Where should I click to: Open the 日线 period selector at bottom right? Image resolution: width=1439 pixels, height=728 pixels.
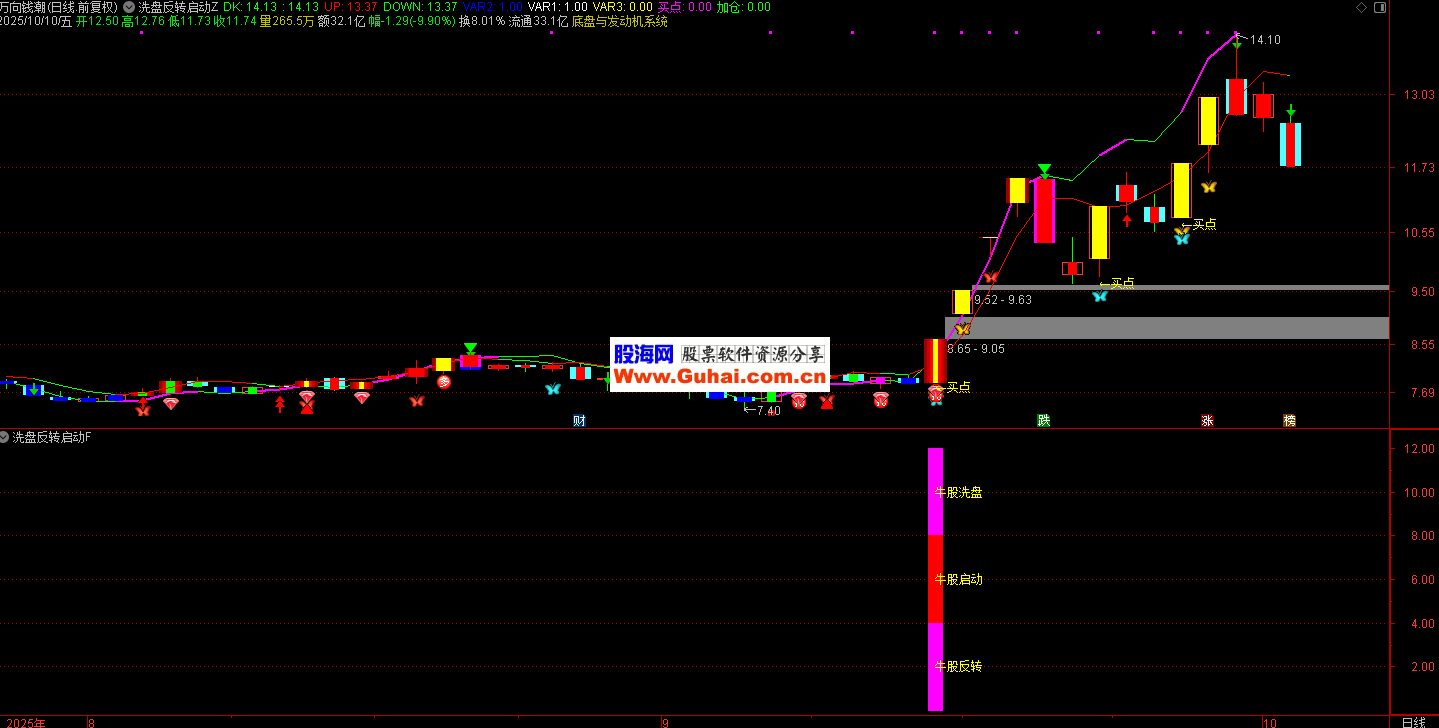1413,721
